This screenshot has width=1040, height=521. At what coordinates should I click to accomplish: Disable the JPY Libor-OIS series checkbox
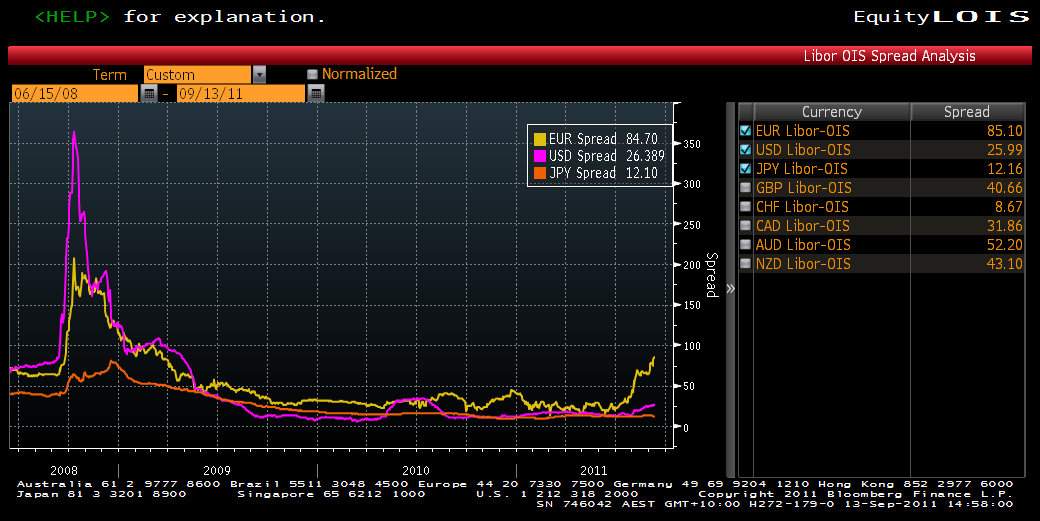[x=745, y=169]
